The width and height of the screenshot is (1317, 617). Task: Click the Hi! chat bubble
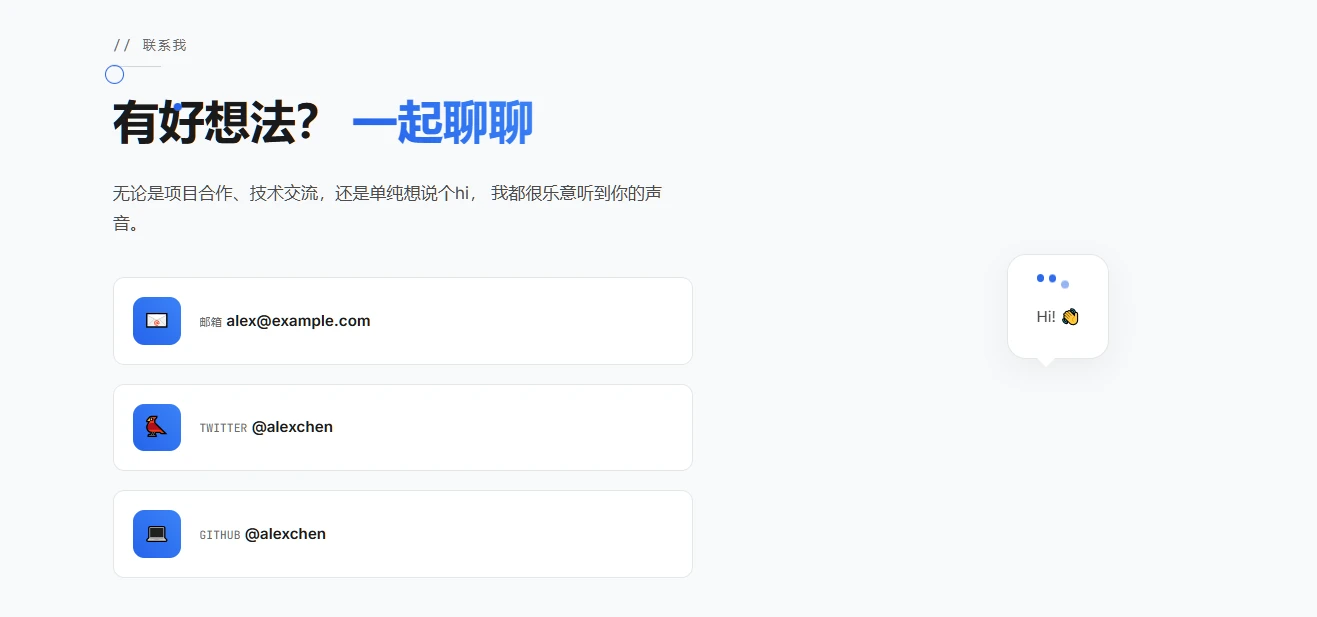[1058, 307]
